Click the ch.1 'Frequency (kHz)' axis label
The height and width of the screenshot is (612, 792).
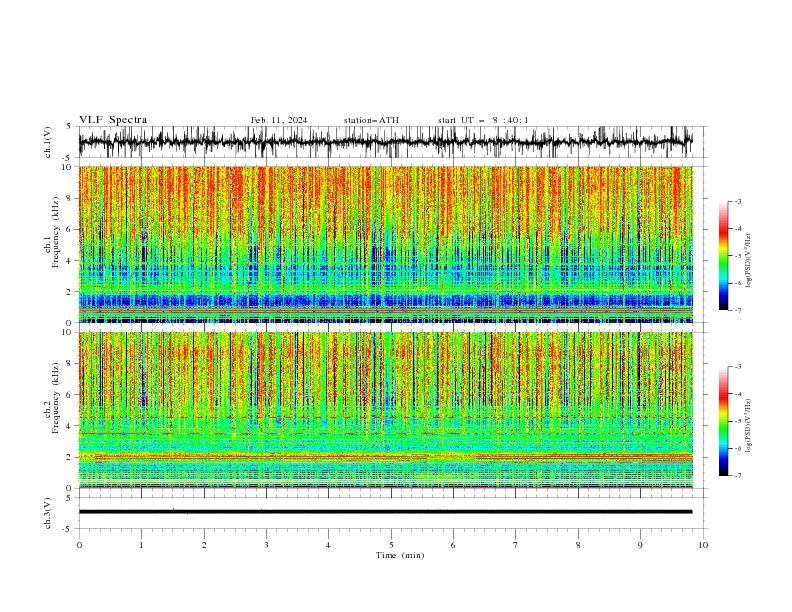[56, 232]
